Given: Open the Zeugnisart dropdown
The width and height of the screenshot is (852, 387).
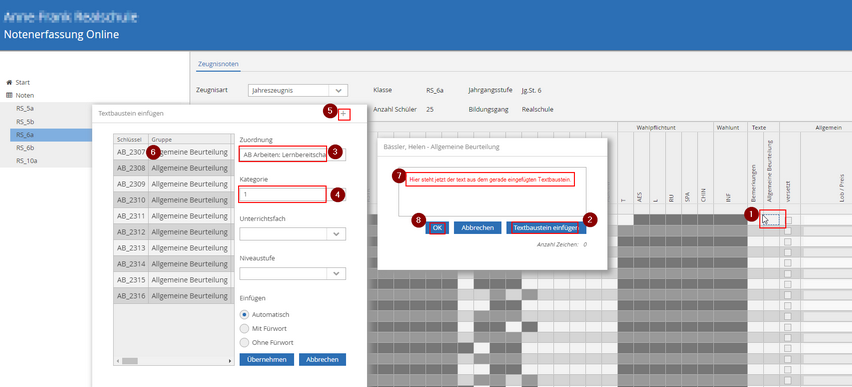Looking at the screenshot, I should (298, 90).
